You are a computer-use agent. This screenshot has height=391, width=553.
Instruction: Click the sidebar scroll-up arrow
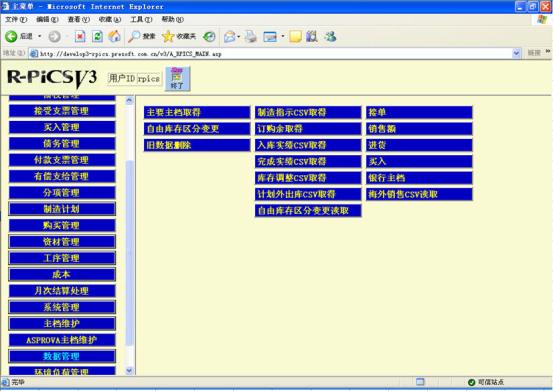pyautogui.click(x=129, y=100)
